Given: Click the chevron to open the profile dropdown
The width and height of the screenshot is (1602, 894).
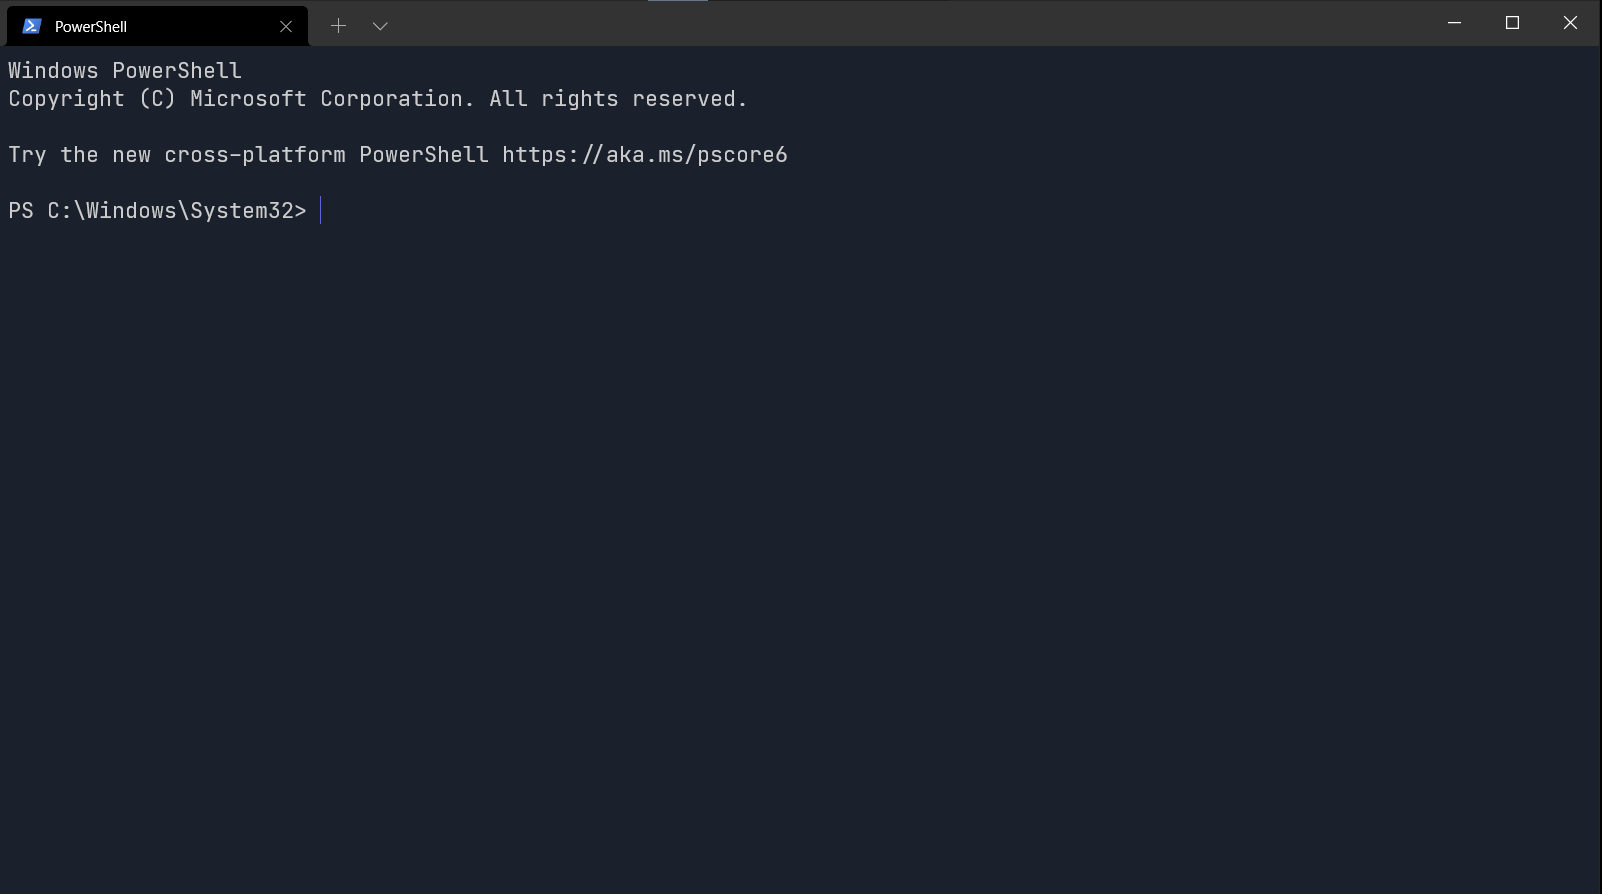Looking at the screenshot, I should 379,26.
